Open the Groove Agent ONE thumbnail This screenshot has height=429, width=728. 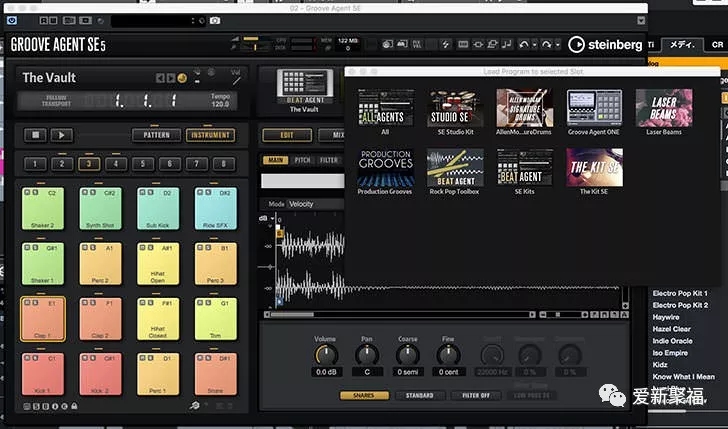pyautogui.click(x=594, y=108)
